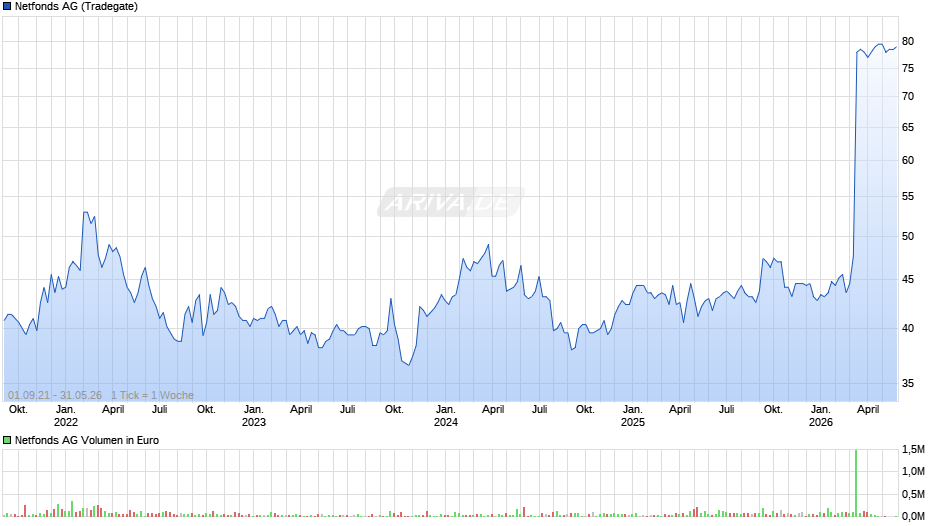The image size is (940, 526).
Task: Click the price axis label 65
Action: pos(908,127)
